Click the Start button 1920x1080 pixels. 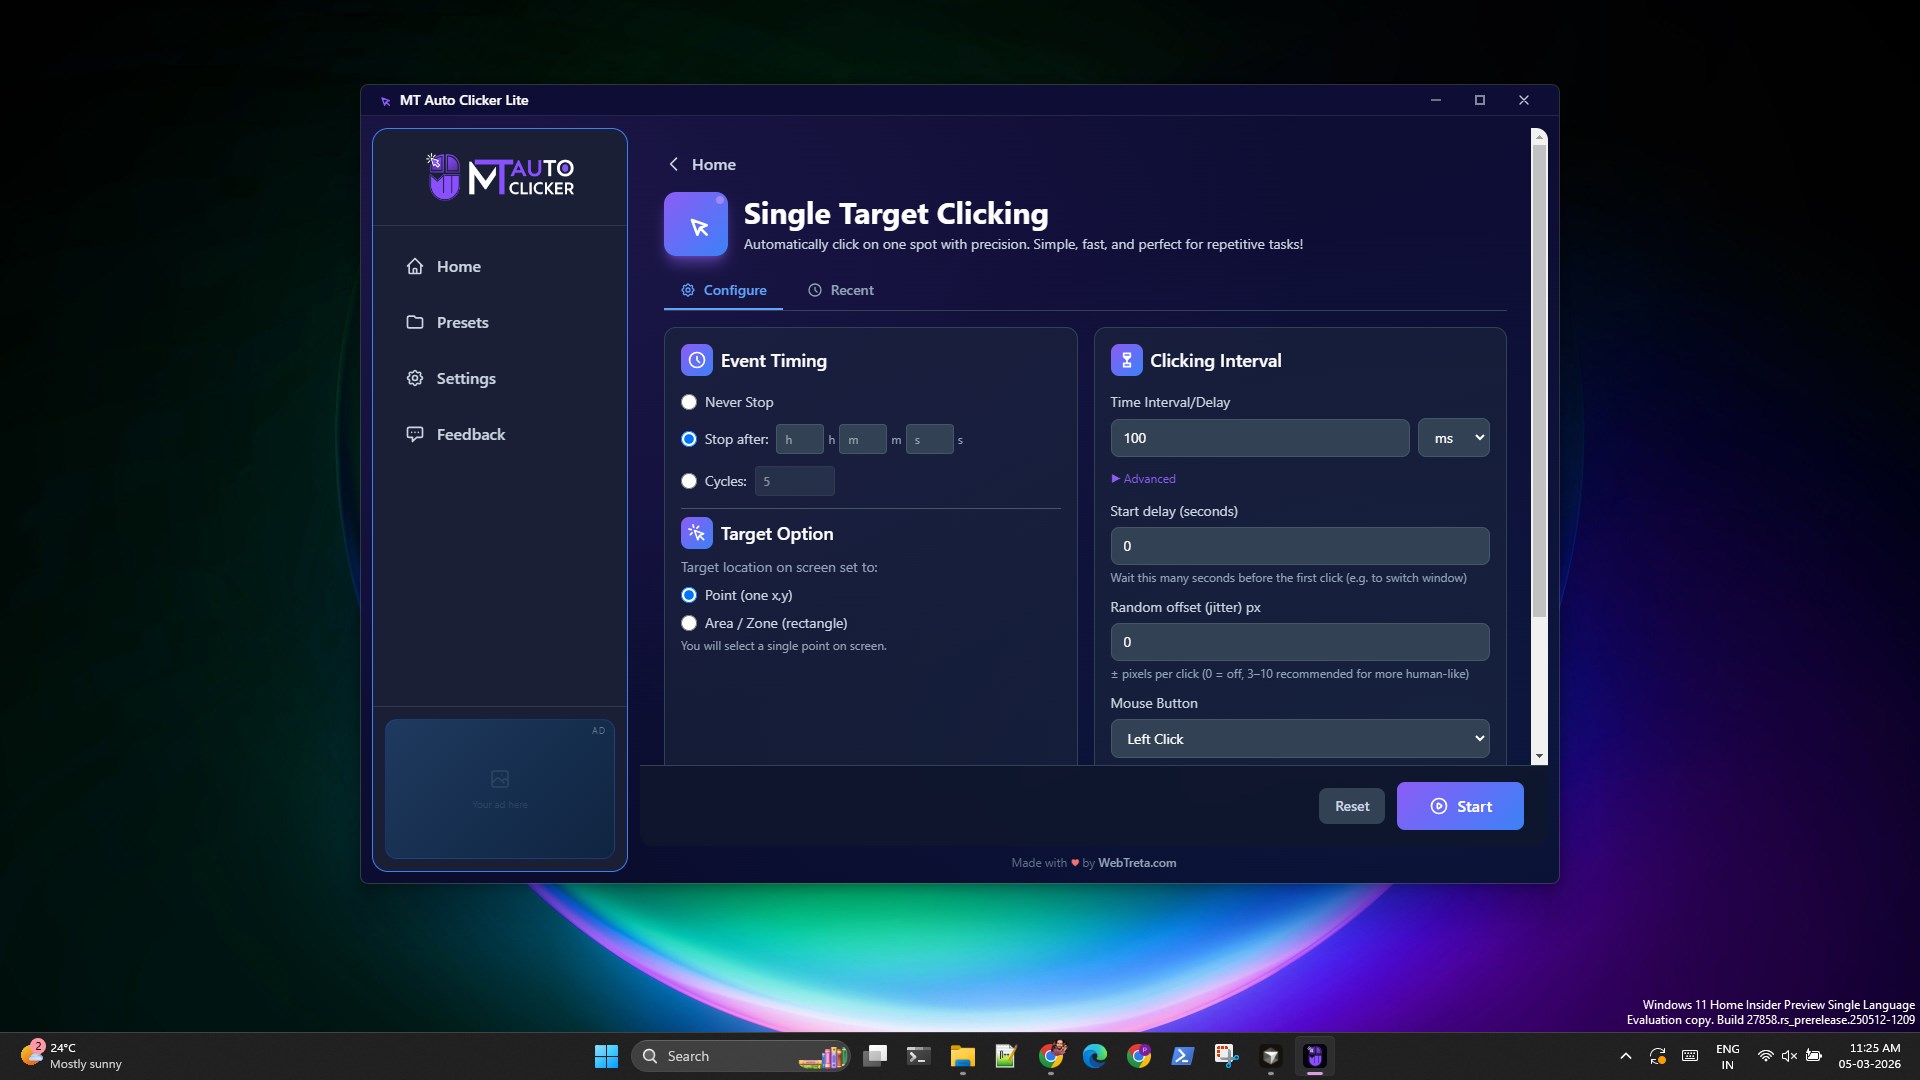(x=1460, y=806)
